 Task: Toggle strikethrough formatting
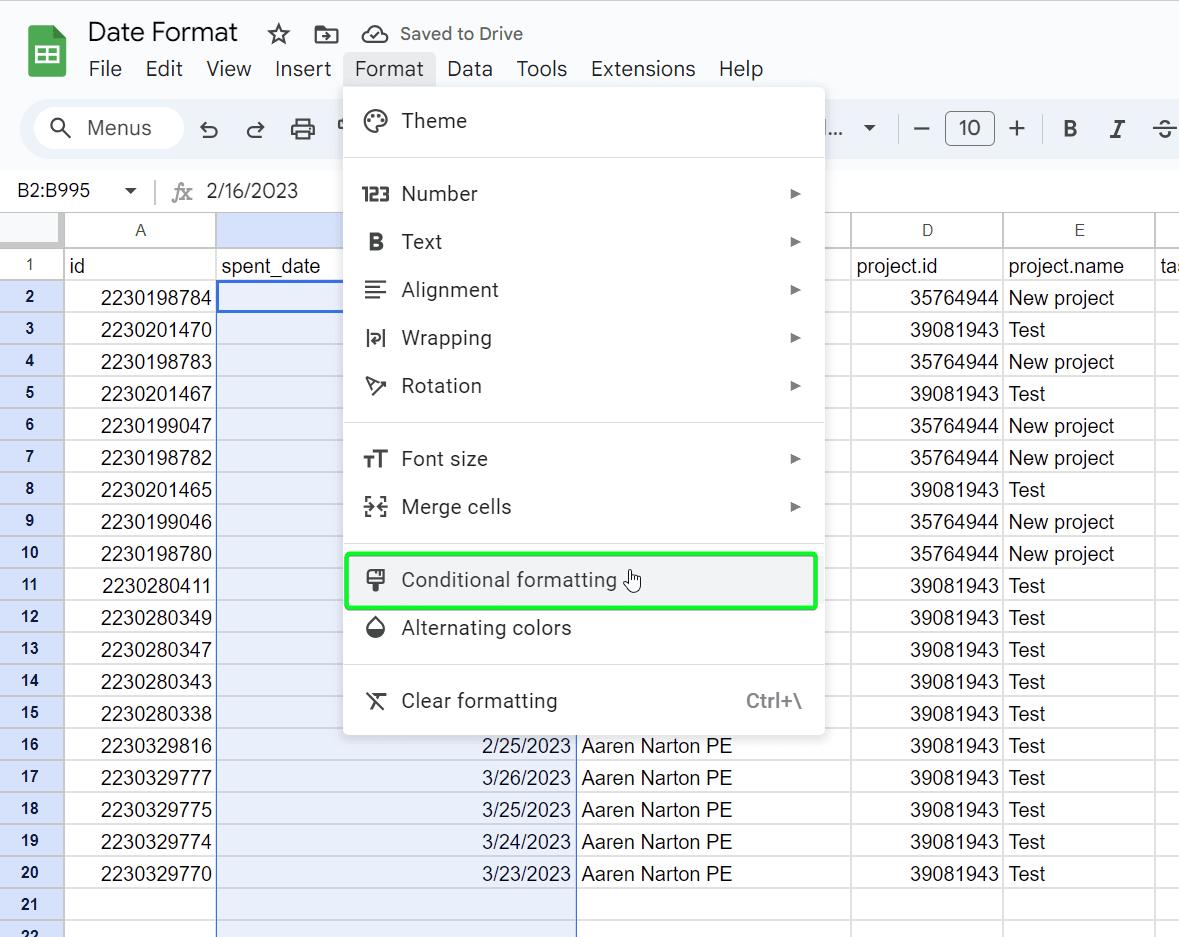[x=1163, y=128]
